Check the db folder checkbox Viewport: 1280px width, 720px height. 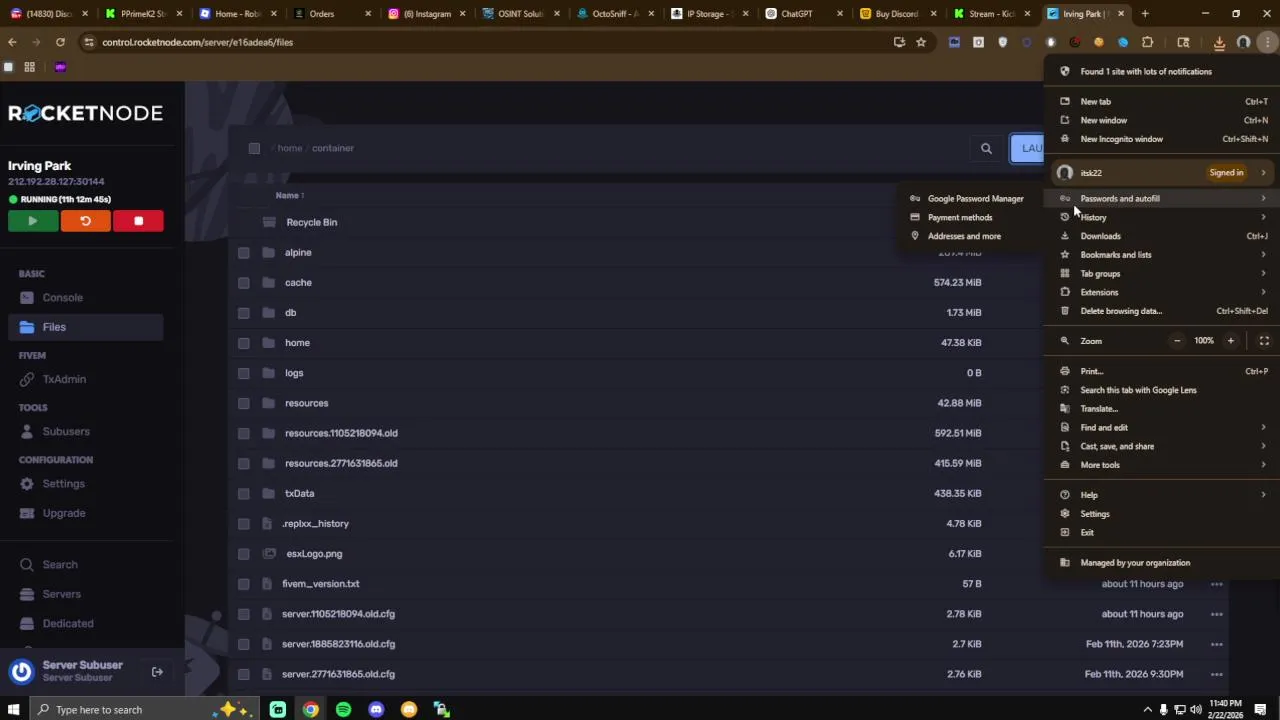click(x=244, y=313)
